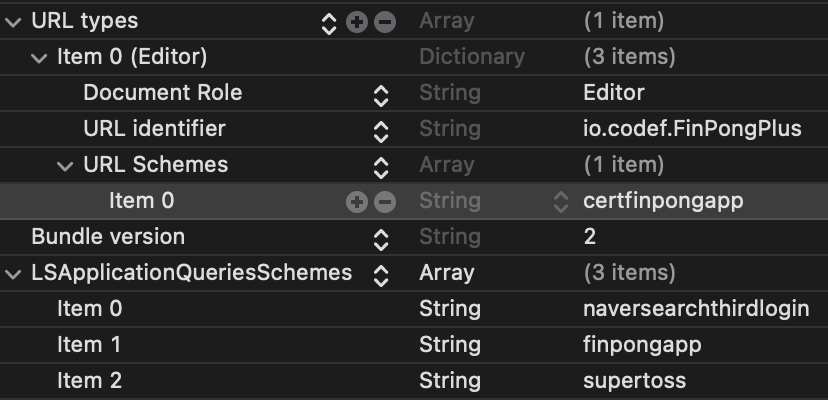Screen dimensions: 828x400
Task: Click String type of URL identifier
Action: tap(450, 129)
